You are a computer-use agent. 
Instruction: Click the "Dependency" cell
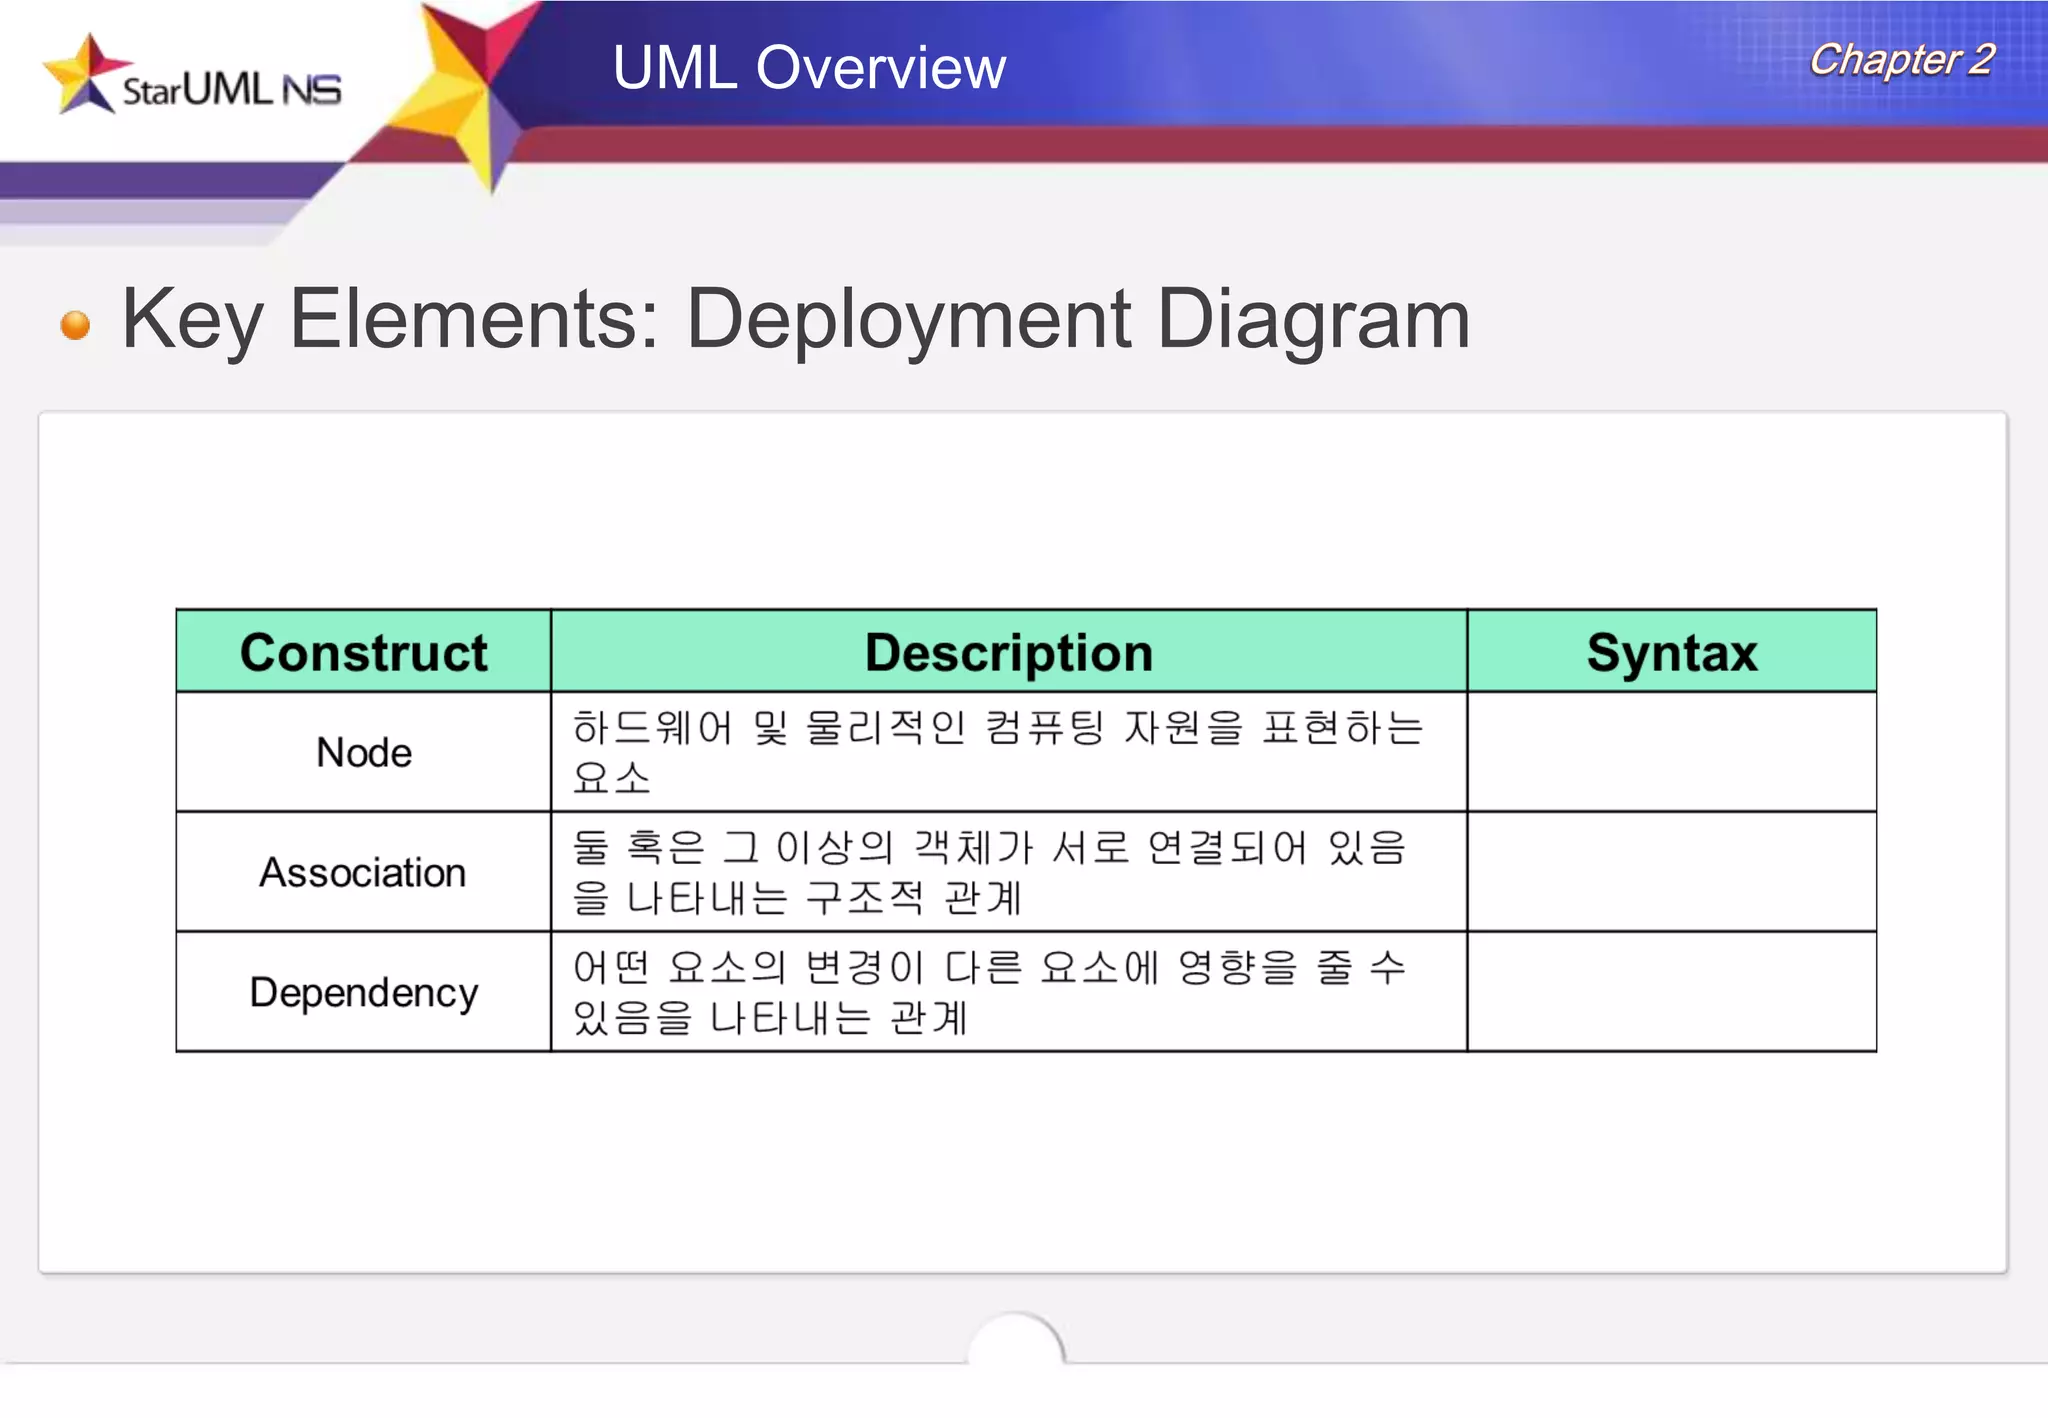pos(364,992)
